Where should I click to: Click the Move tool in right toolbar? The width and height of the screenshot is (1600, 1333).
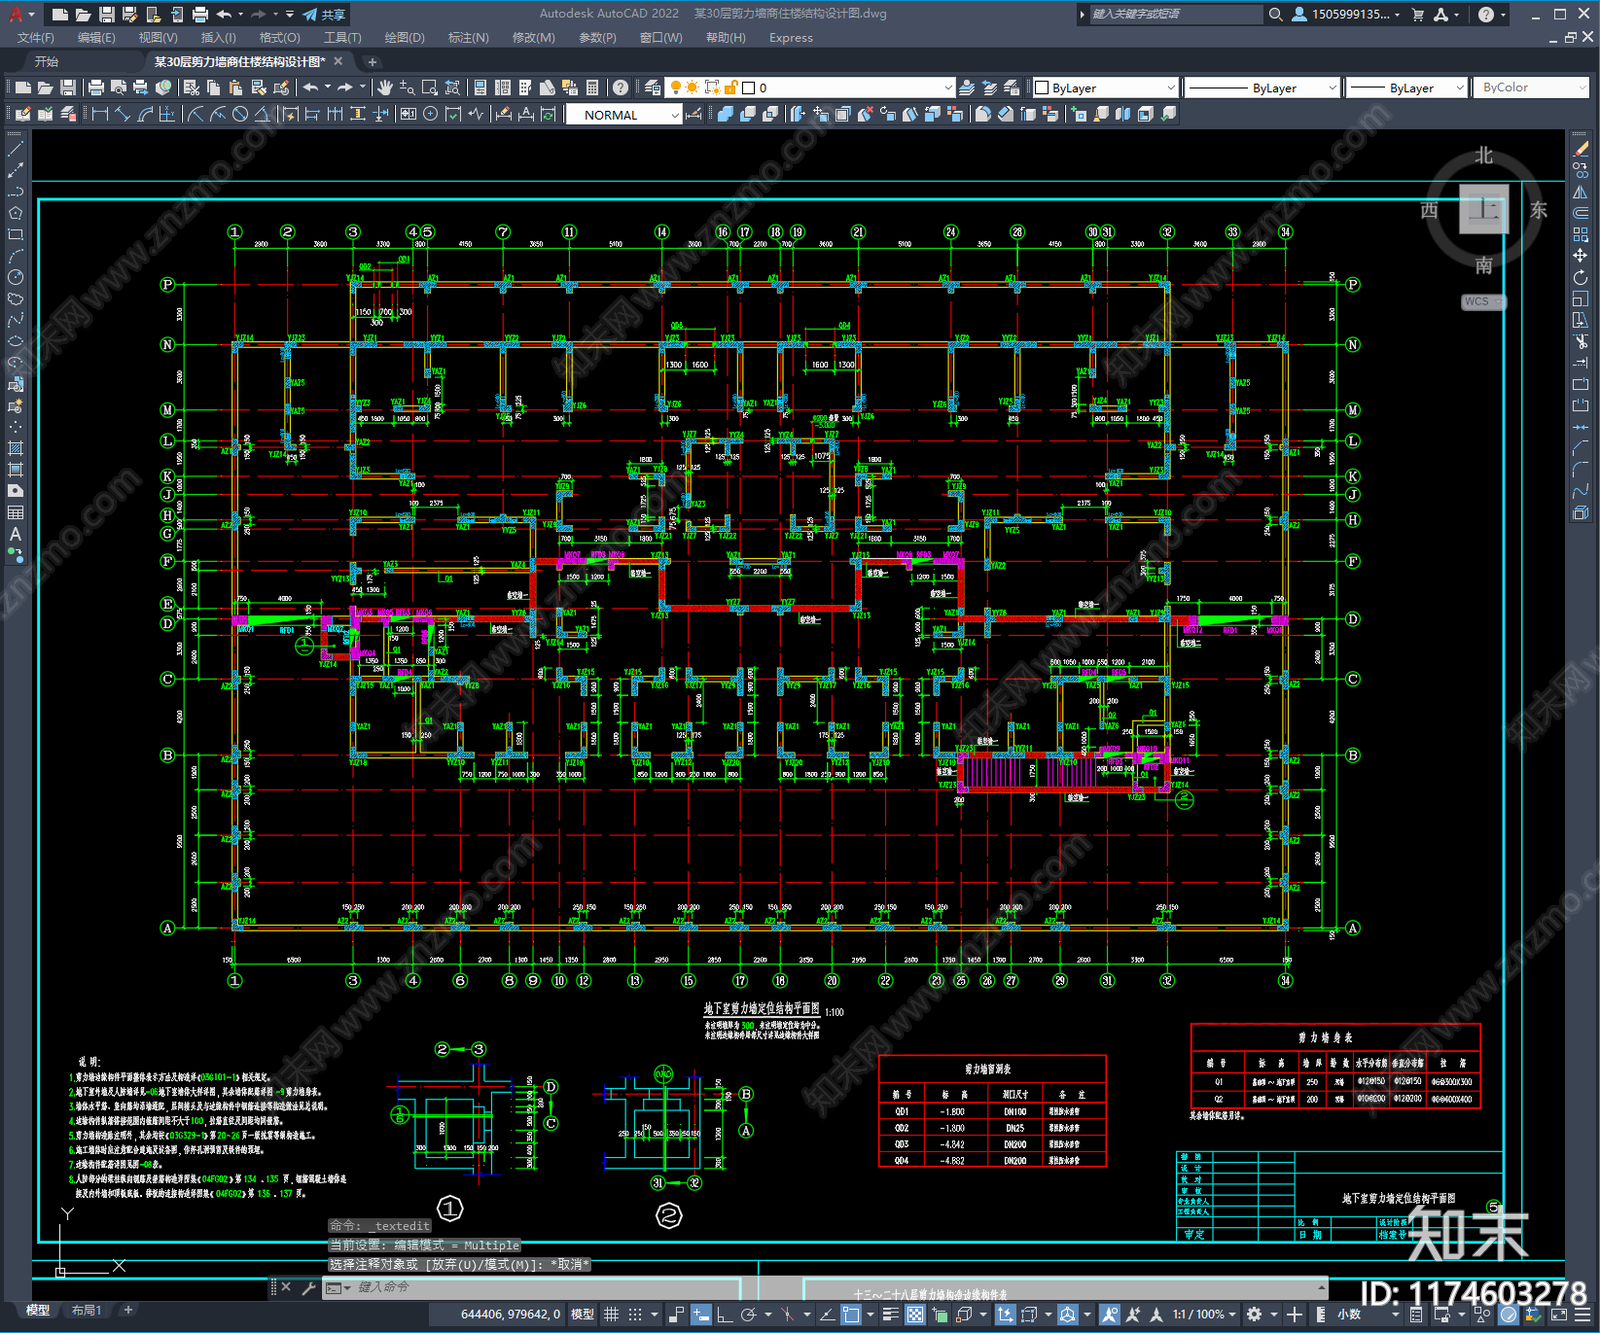click(1580, 256)
